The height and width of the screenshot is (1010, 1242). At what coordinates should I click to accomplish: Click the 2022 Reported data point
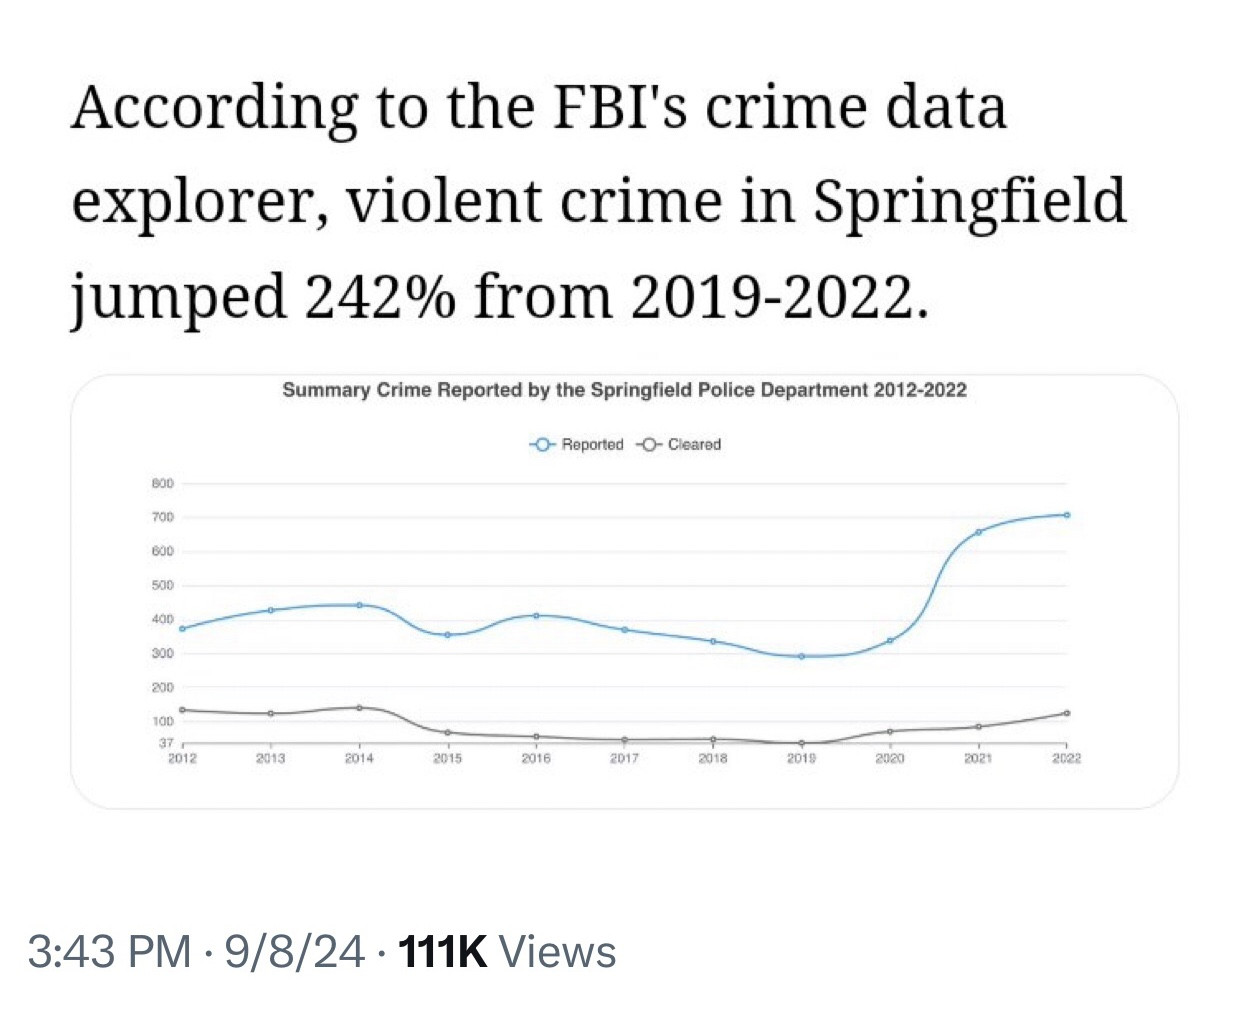(x=1067, y=515)
